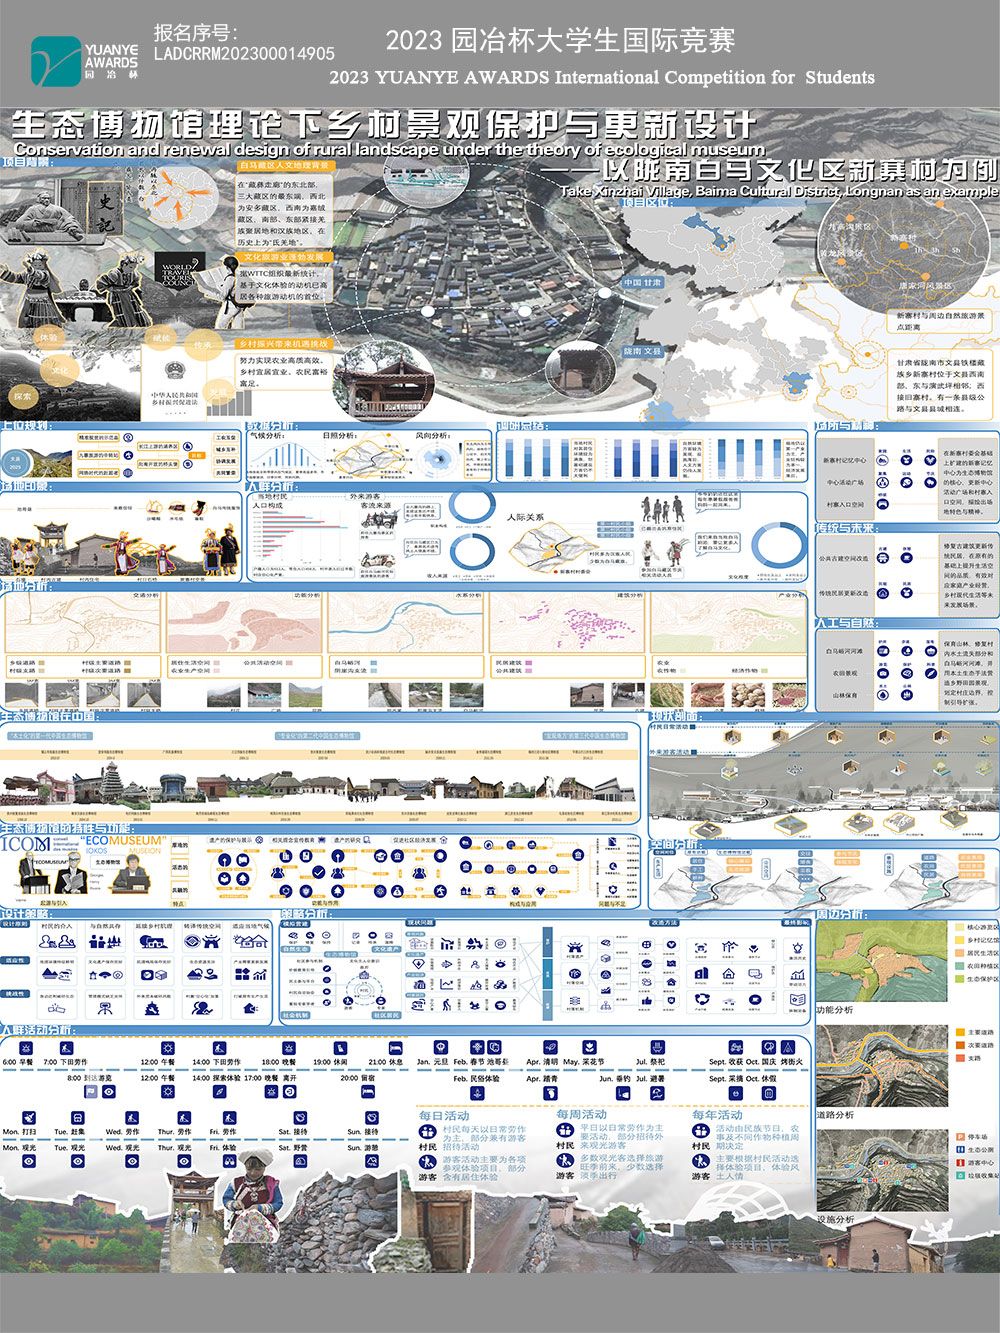1000x1333 pixels.
Task: Click the 每年活动 heading
Action: pos(717,1115)
